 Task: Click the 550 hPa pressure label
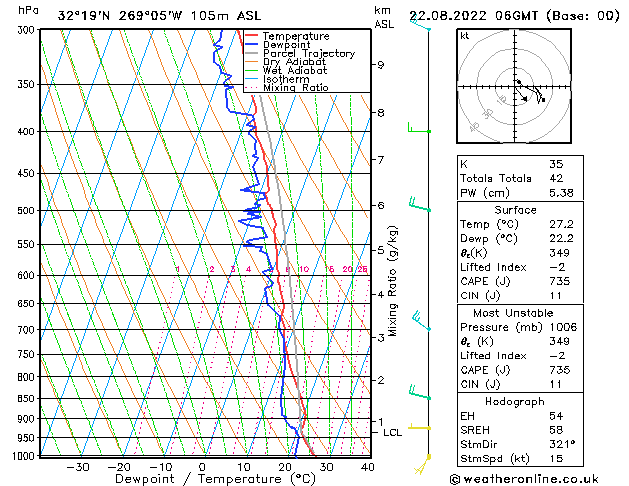coord(28,245)
